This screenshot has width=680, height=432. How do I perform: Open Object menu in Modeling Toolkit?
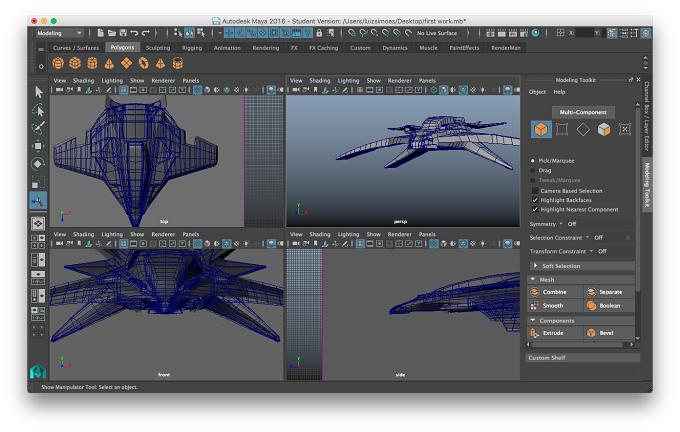click(x=537, y=92)
